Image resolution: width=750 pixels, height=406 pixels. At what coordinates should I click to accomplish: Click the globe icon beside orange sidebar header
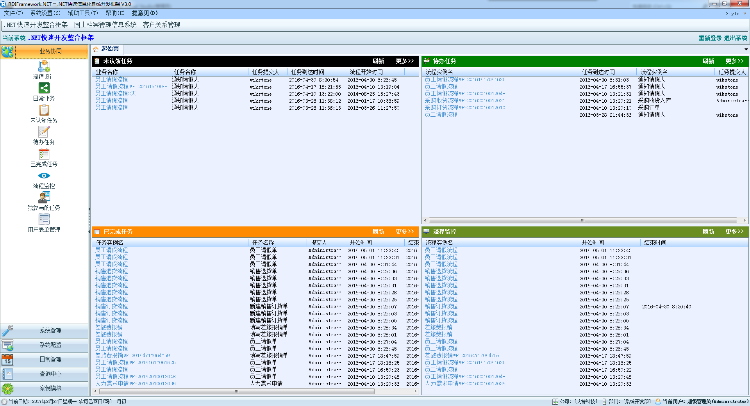coord(7,52)
